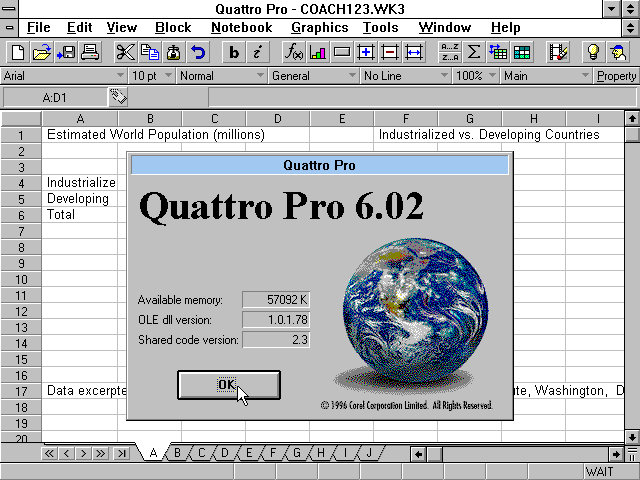Cut the selection with the scissors icon

tap(125, 53)
